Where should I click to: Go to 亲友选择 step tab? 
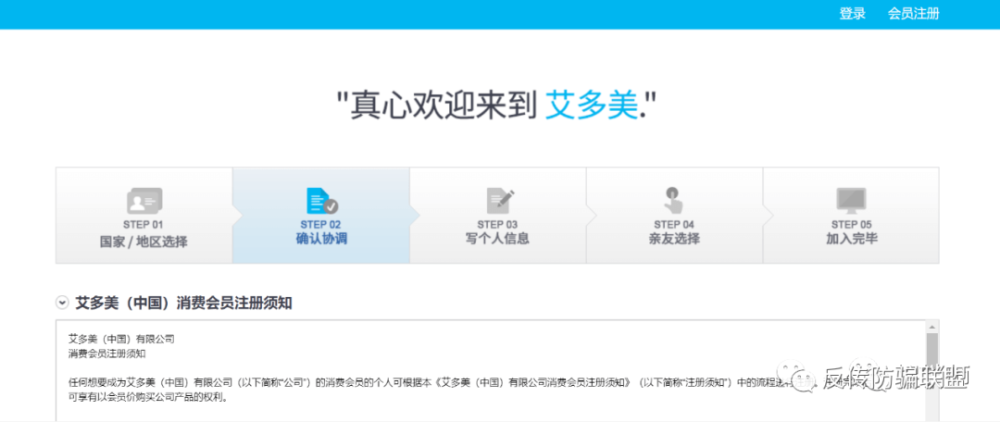(x=674, y=215)
